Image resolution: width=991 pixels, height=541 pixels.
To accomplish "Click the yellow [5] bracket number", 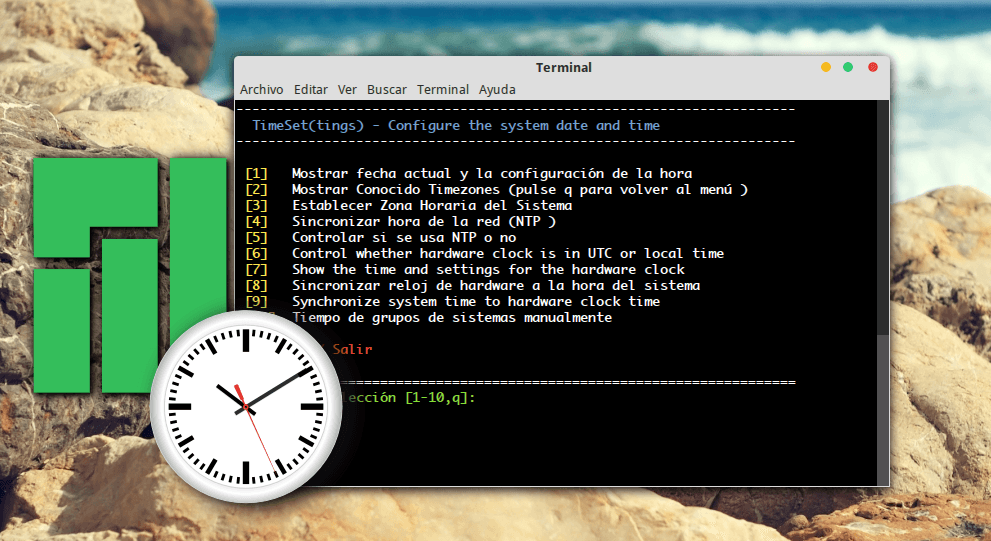I will [x=256, y=238].
